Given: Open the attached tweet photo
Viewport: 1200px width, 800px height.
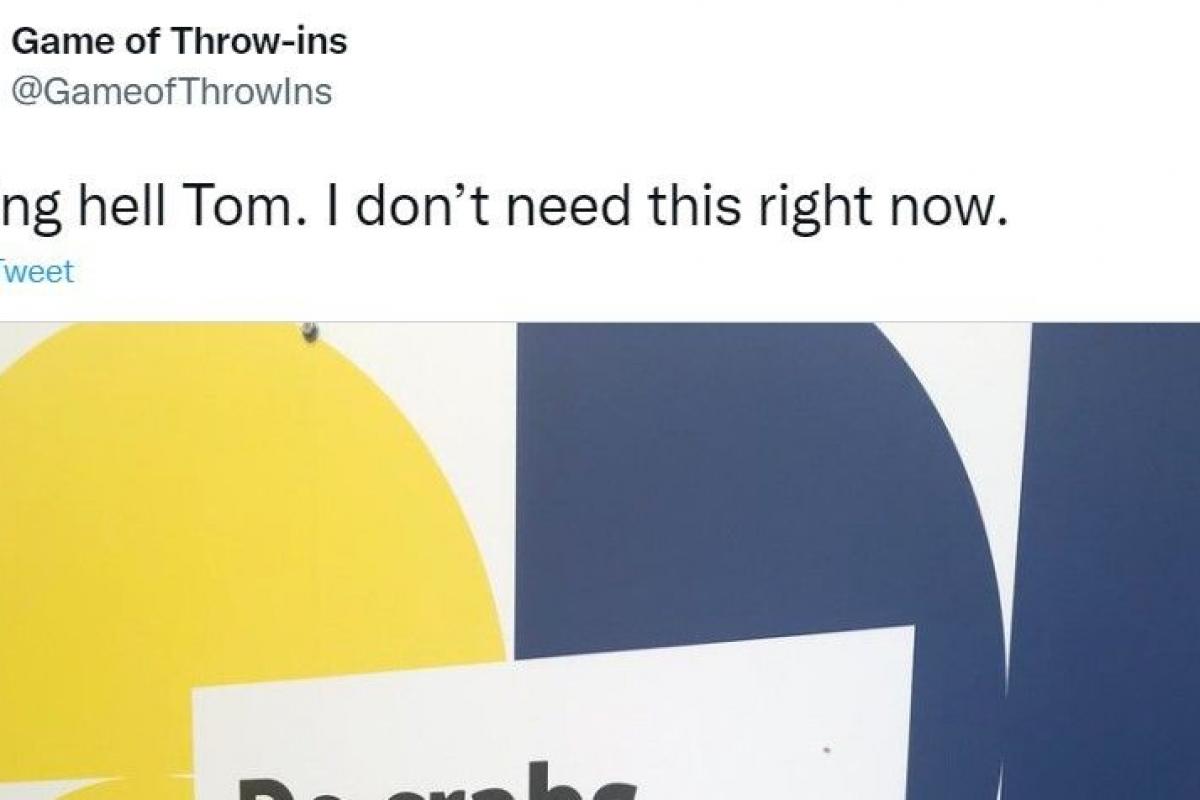Looking at the screenshot, I should tap(600, 561).
